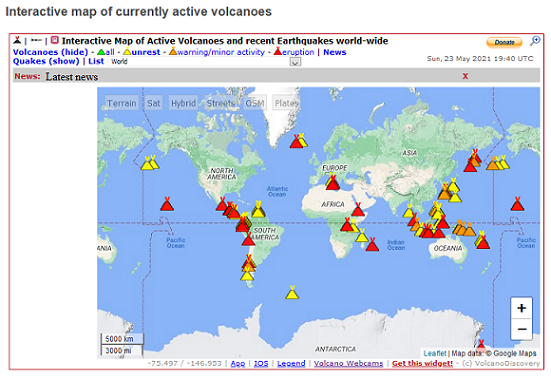Select the red Etna marker in Europe
Viewport: 551px width, 380px height.
point(332,183)
